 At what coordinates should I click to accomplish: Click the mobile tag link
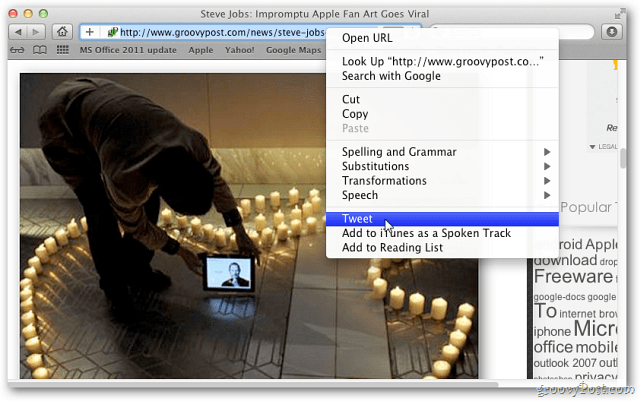(x=597, y=347)
